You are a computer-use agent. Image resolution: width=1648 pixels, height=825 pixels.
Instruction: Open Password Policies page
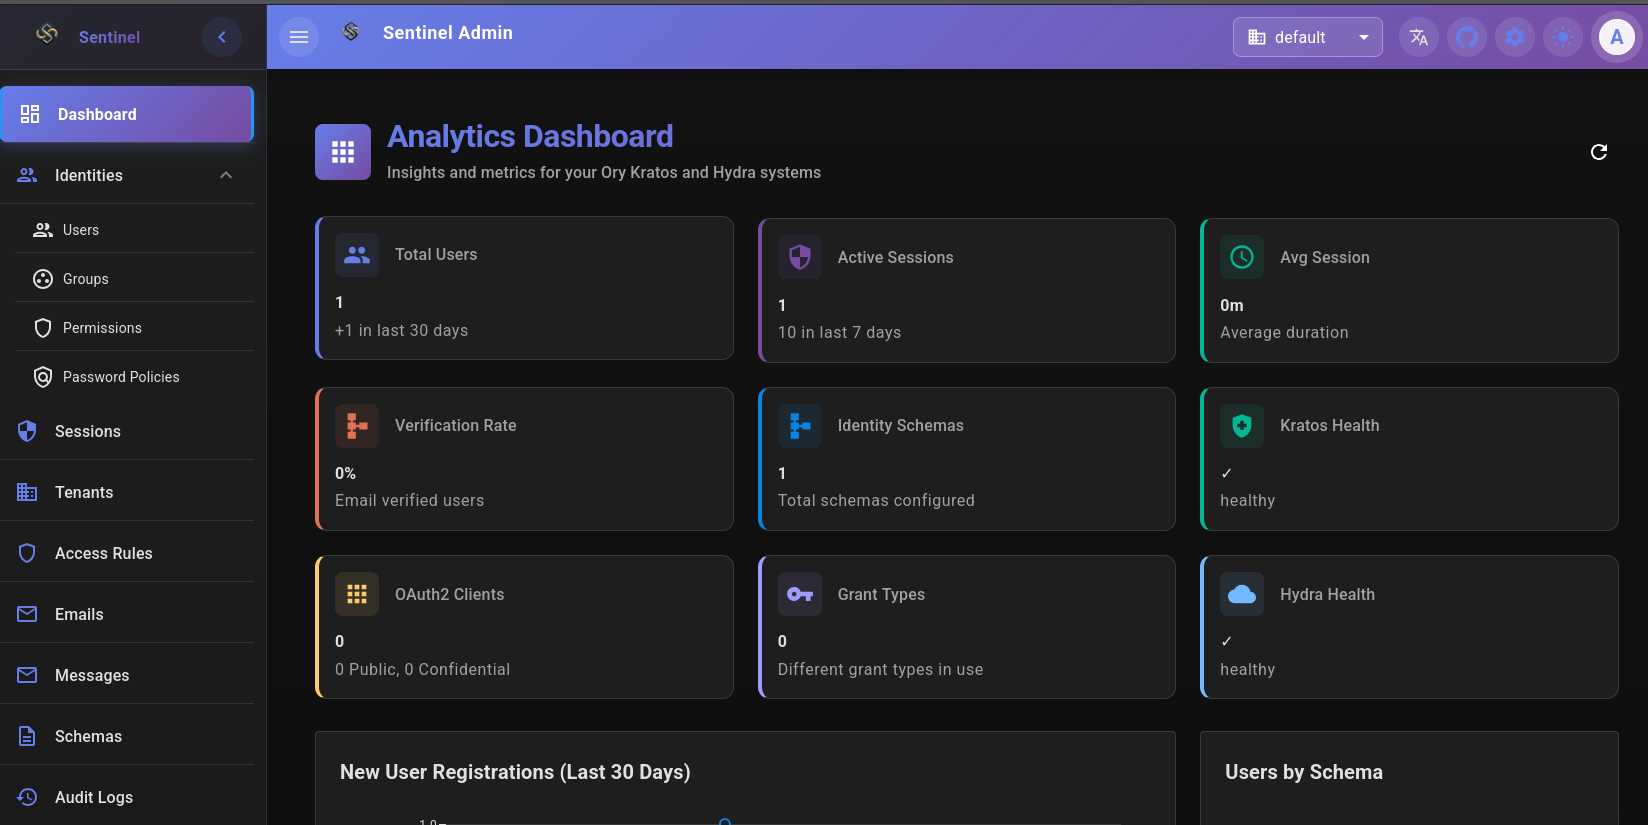point(135,377)
